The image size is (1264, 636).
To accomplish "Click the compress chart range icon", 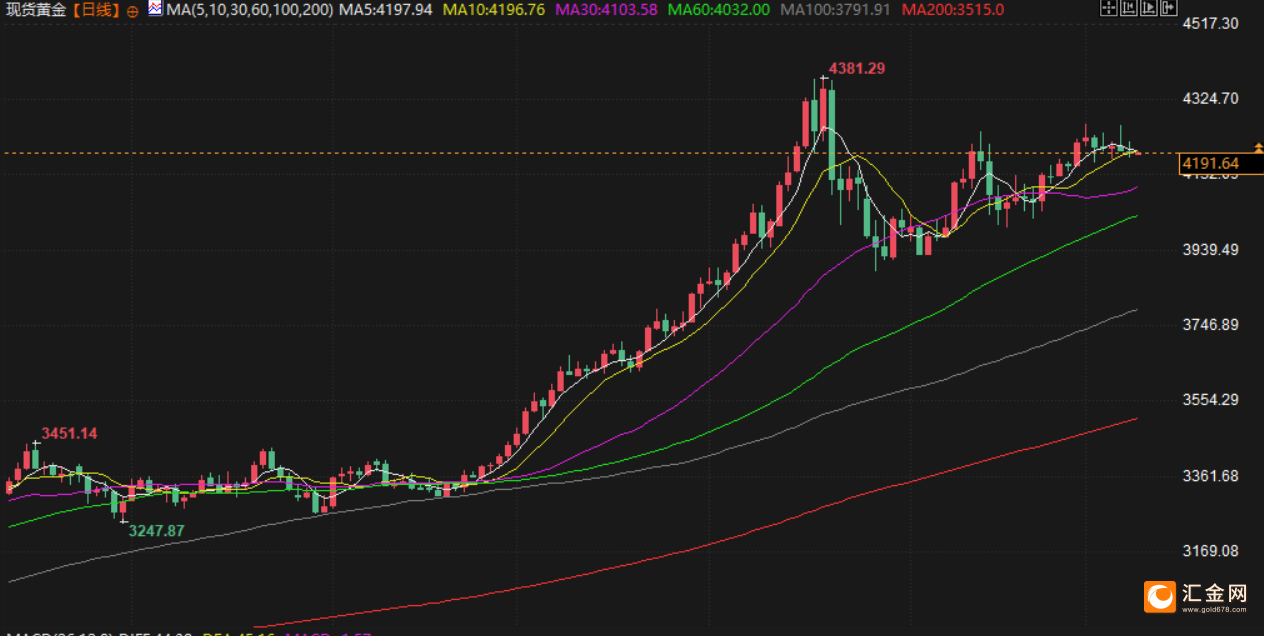I will click(x=1129, y=7).
